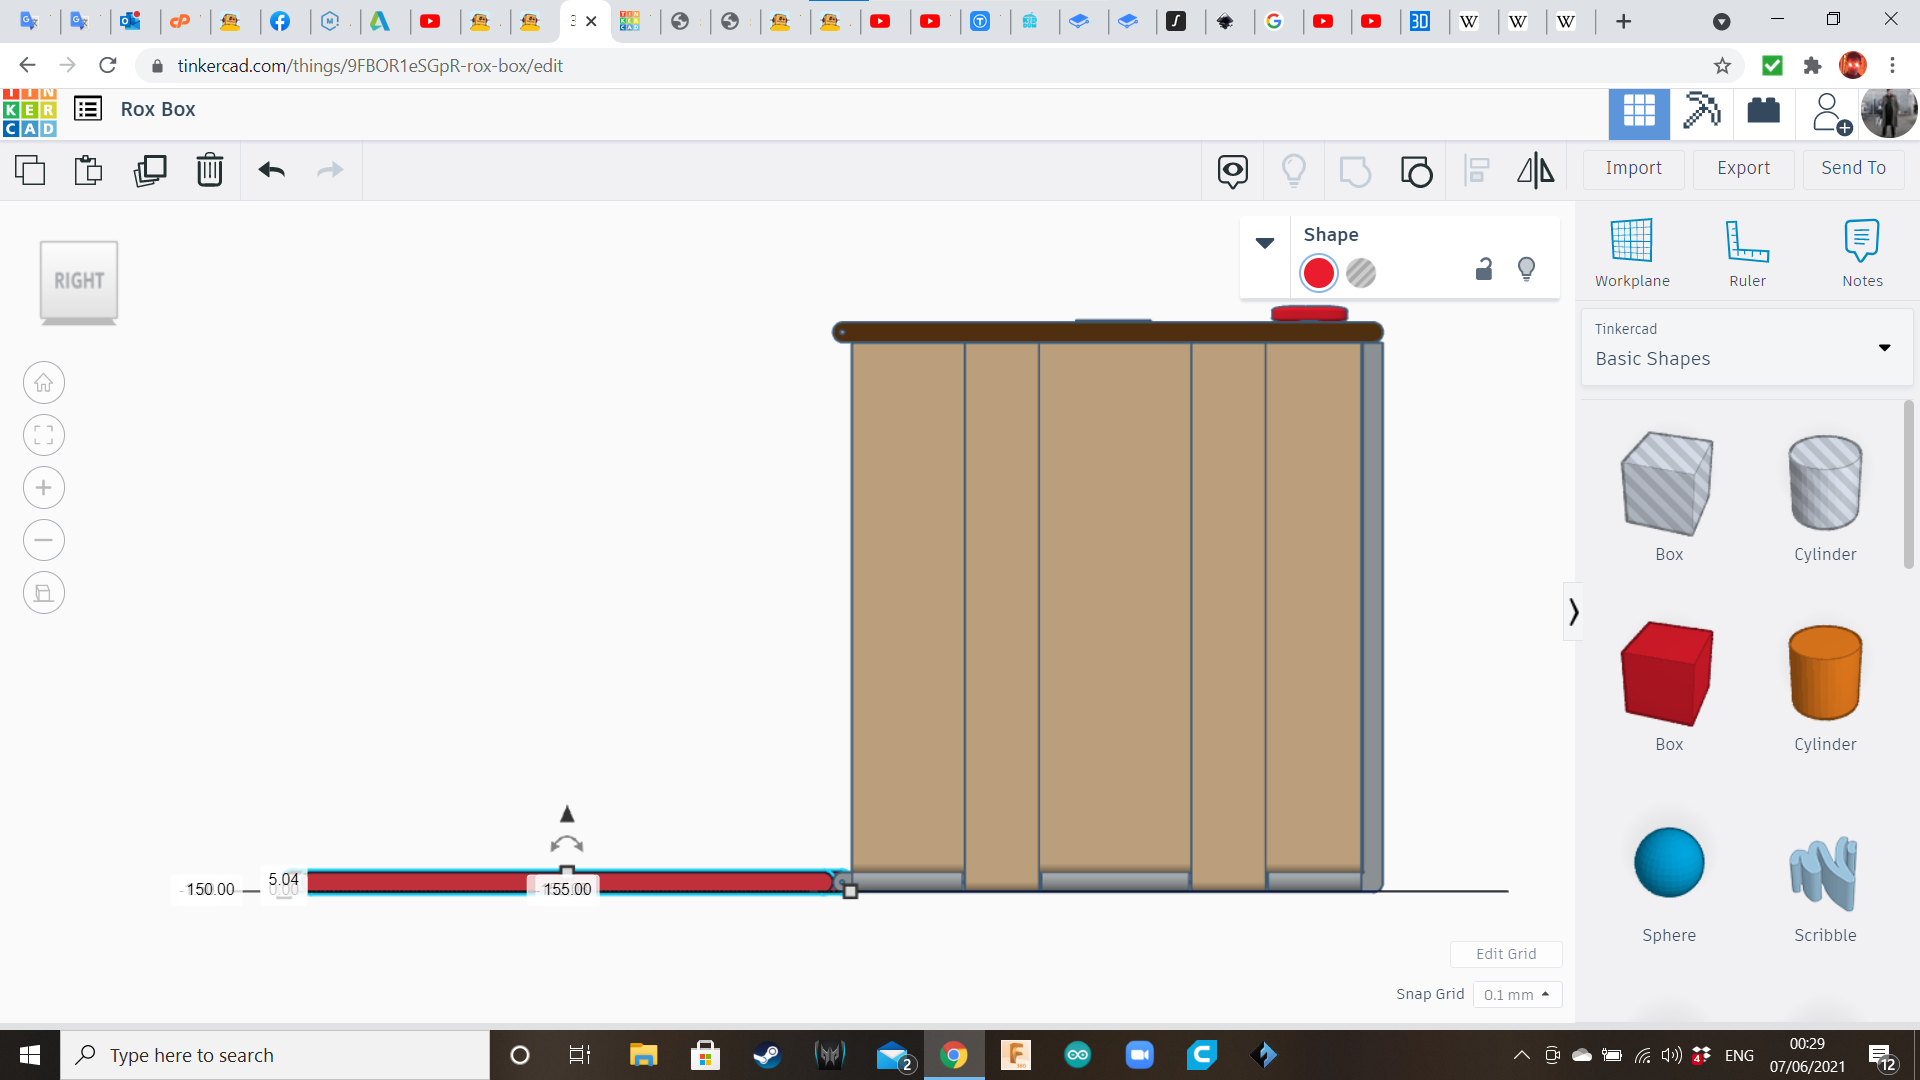Undo the last action
The height and width of the screenshot is (1080, 1920).
click(271, 170)
